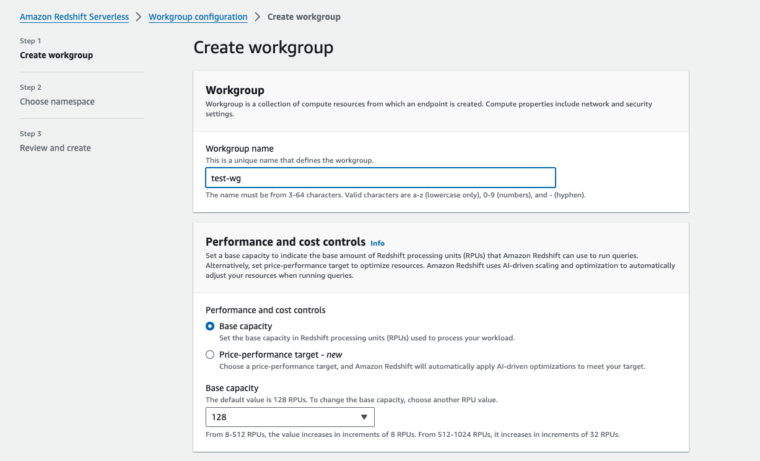This screenshot has width=760, height=461.
Task: Click Performance and cost controls section heading
Action: coord(285,242)
